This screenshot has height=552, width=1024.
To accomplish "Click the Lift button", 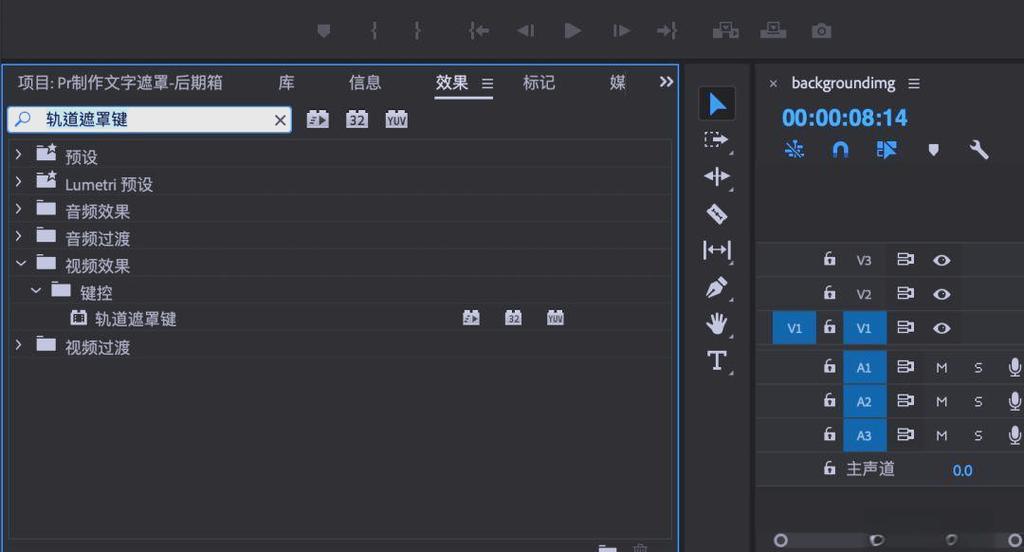I will pos(726,31).
